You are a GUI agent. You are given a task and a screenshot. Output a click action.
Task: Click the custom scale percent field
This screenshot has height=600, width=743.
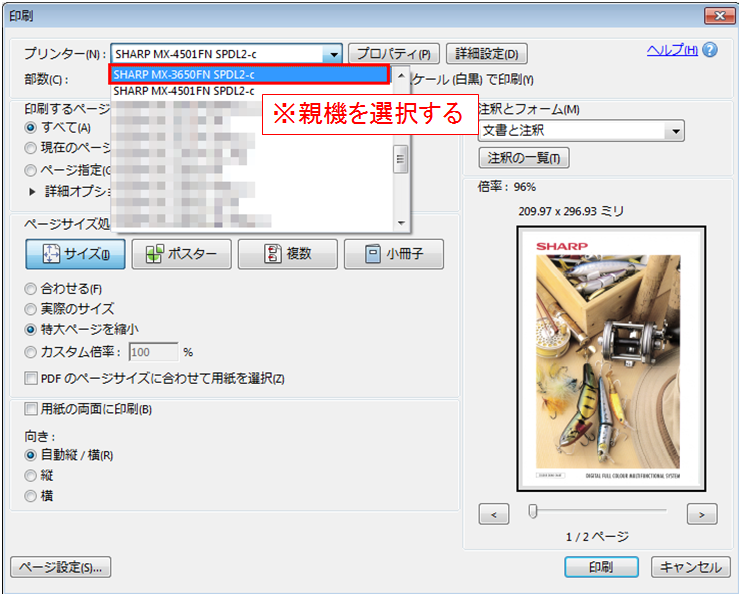[x=154, y=352]
